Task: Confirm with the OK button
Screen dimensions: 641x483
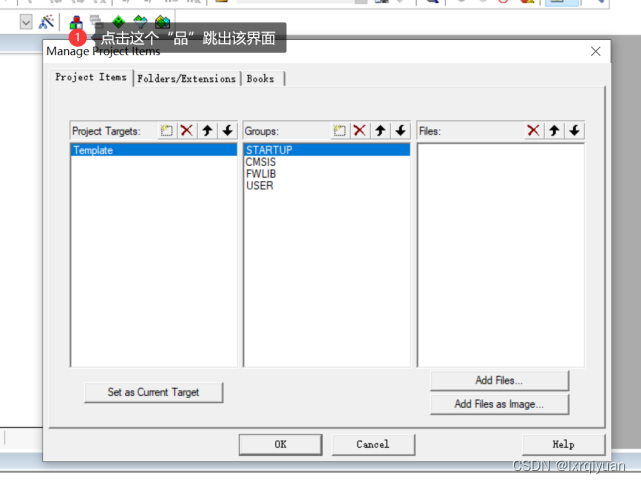Action: (x=280, y=445)
